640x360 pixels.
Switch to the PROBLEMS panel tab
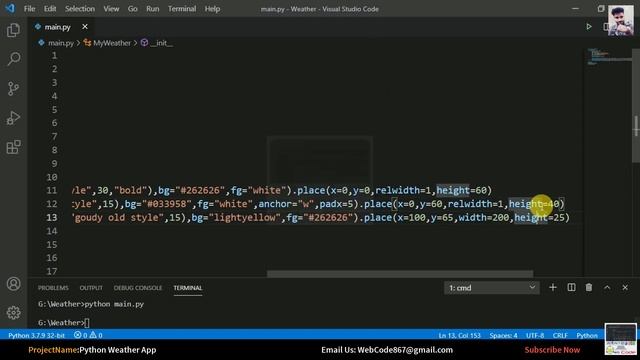[53, 288]
